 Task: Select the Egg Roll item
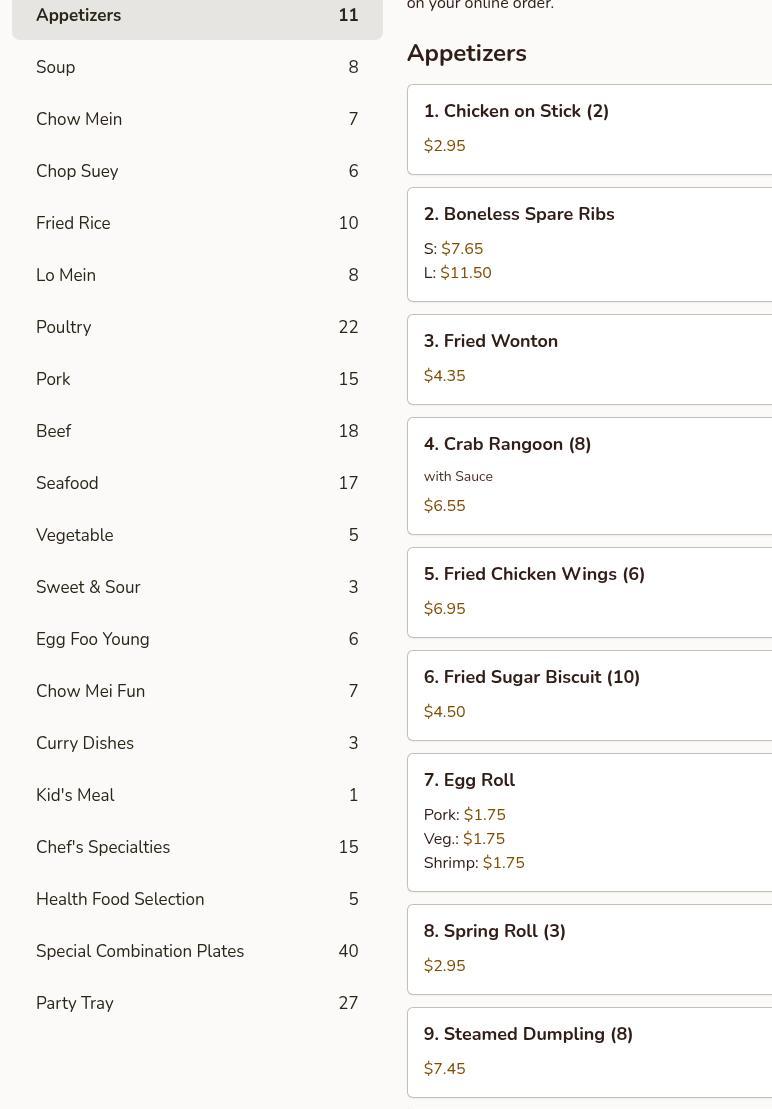[590, 821]
